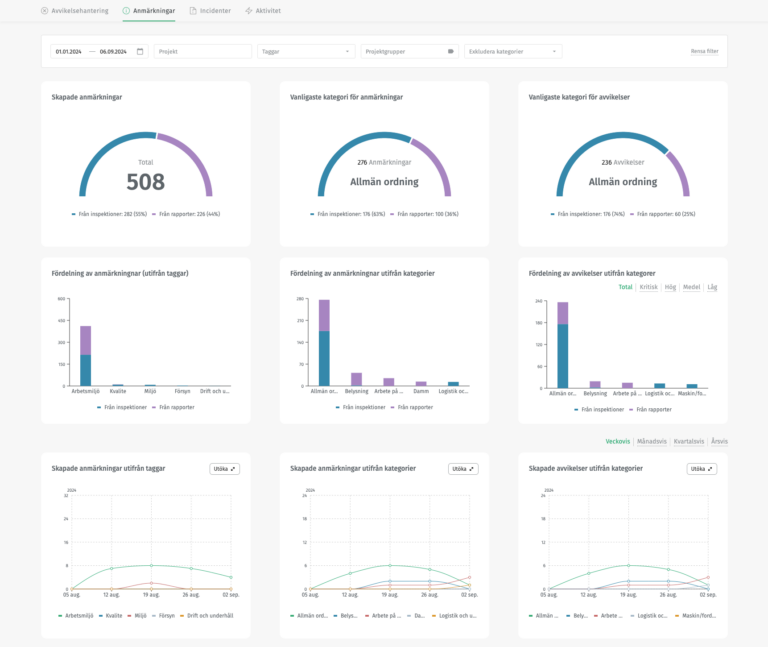Click the Allmän ordning bar in avvikelser chart
Screen dimensions: 768x647
tap(563, 343)
